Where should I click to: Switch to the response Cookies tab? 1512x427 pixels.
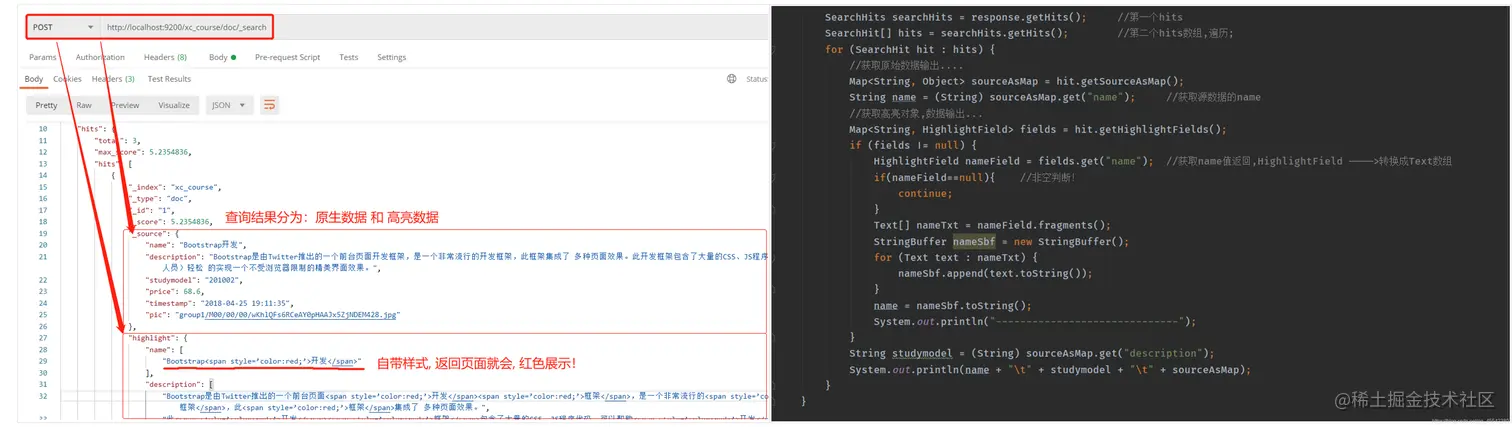(67, 79)
